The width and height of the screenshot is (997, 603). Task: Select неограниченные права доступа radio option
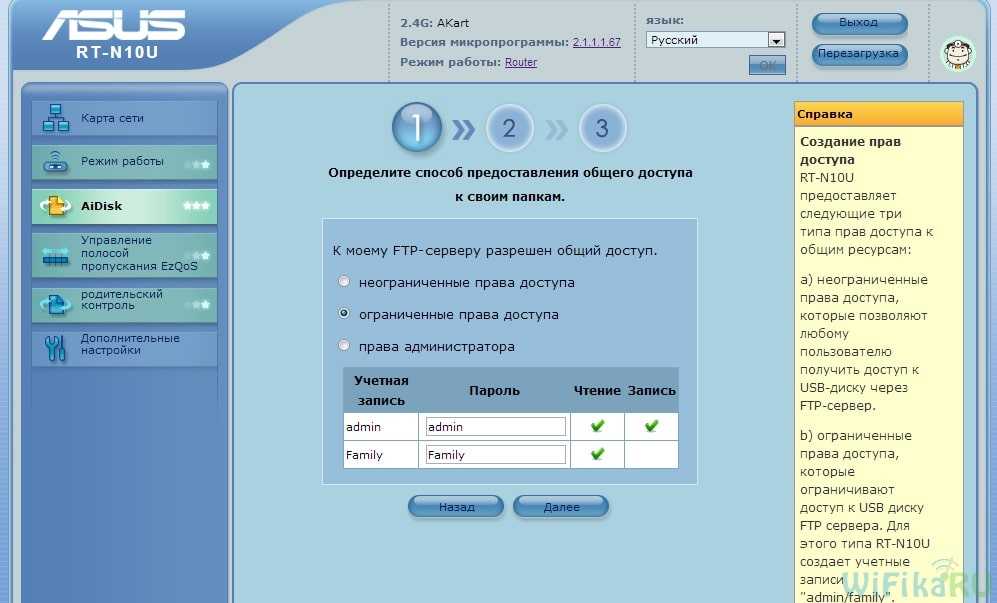click(345, 282)
